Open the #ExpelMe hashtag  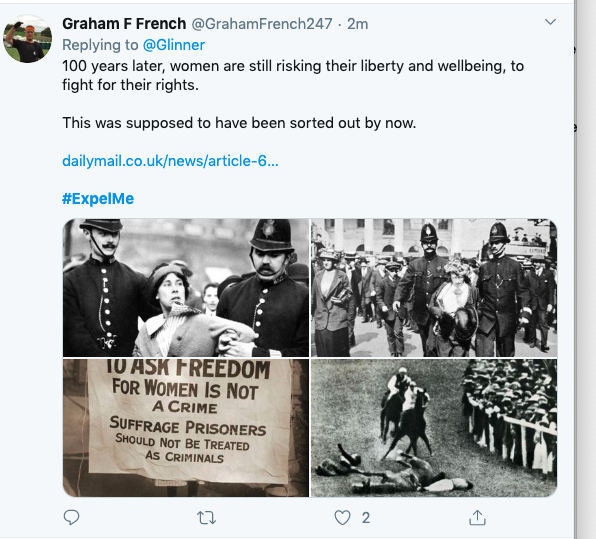pos(98,198)
